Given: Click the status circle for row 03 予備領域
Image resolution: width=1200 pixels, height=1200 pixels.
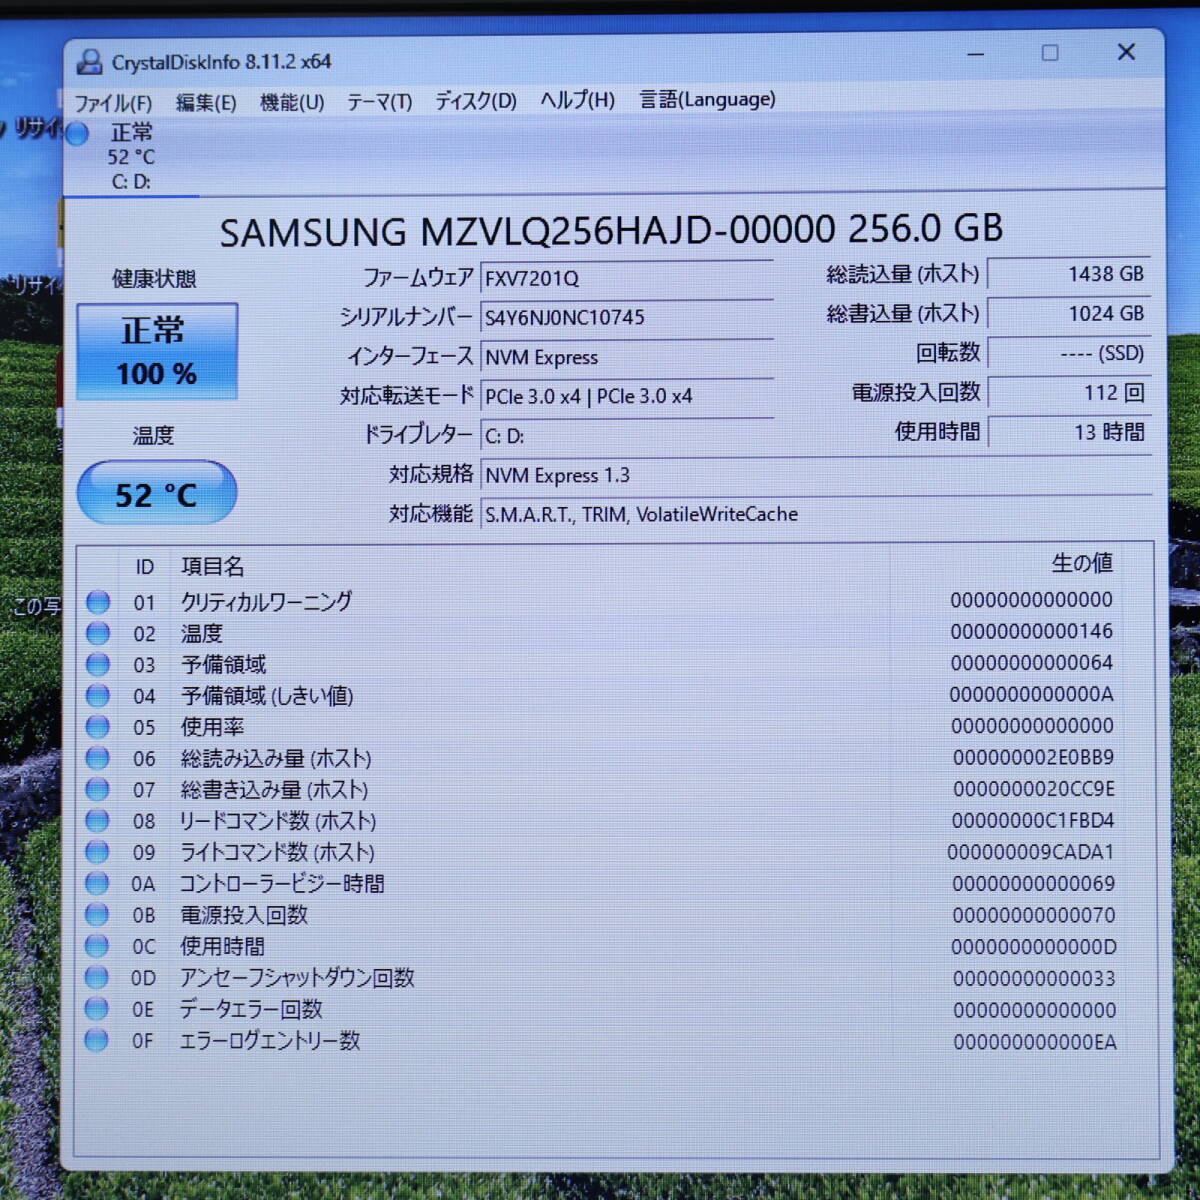Looking at the screenshot, I should click(98, 664).
